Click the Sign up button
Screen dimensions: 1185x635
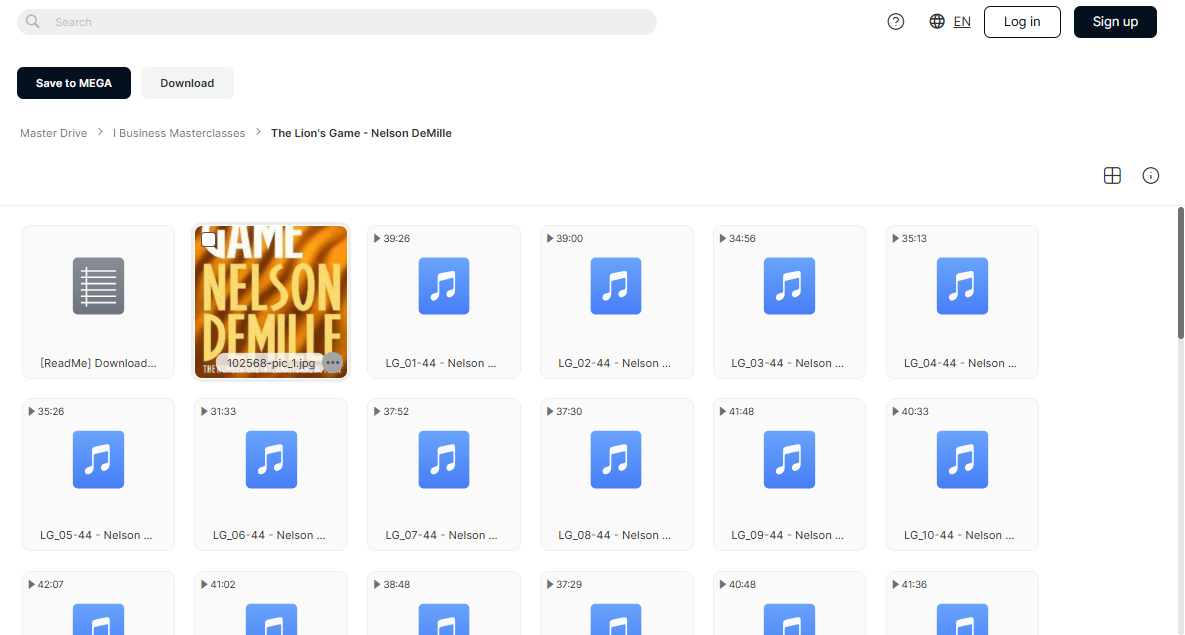pyautogui.click(x=1115, y=22)
